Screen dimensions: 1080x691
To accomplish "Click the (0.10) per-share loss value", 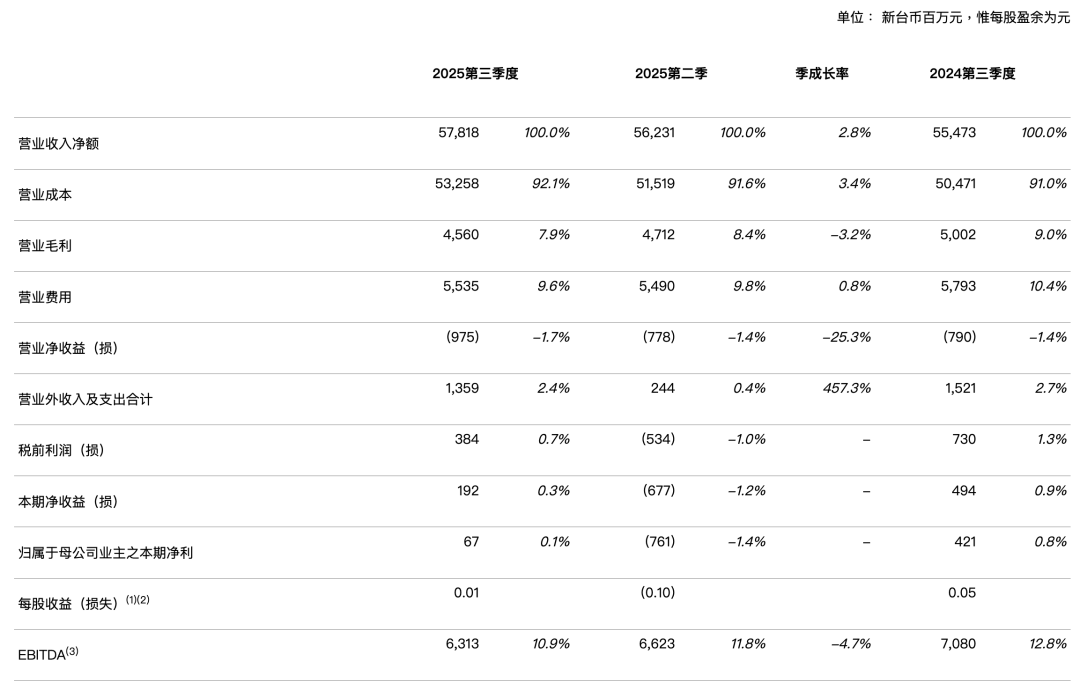I will tap(657, 592).
